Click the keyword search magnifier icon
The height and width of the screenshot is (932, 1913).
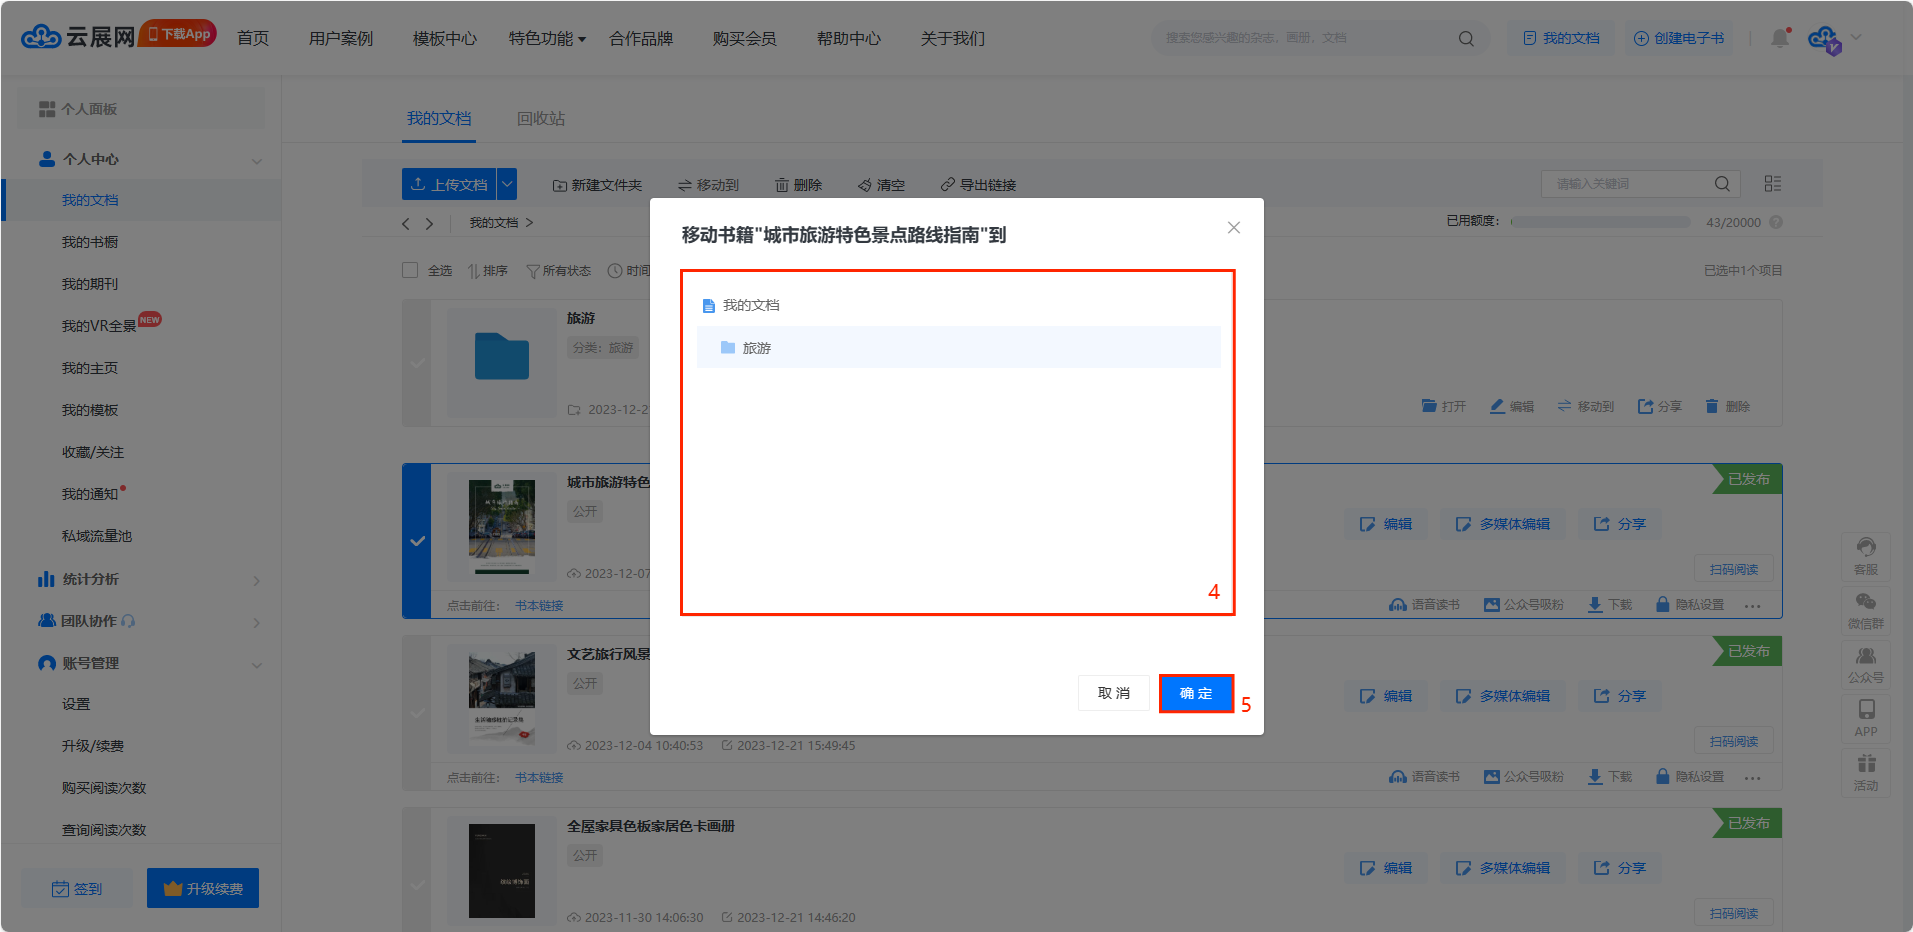click(x=1721, y=184)
